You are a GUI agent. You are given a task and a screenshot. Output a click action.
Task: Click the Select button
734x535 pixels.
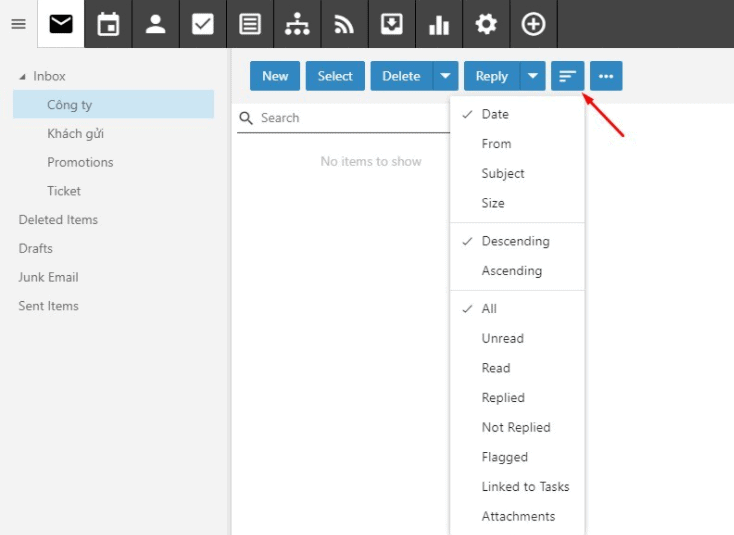click(x=335, y=76)
